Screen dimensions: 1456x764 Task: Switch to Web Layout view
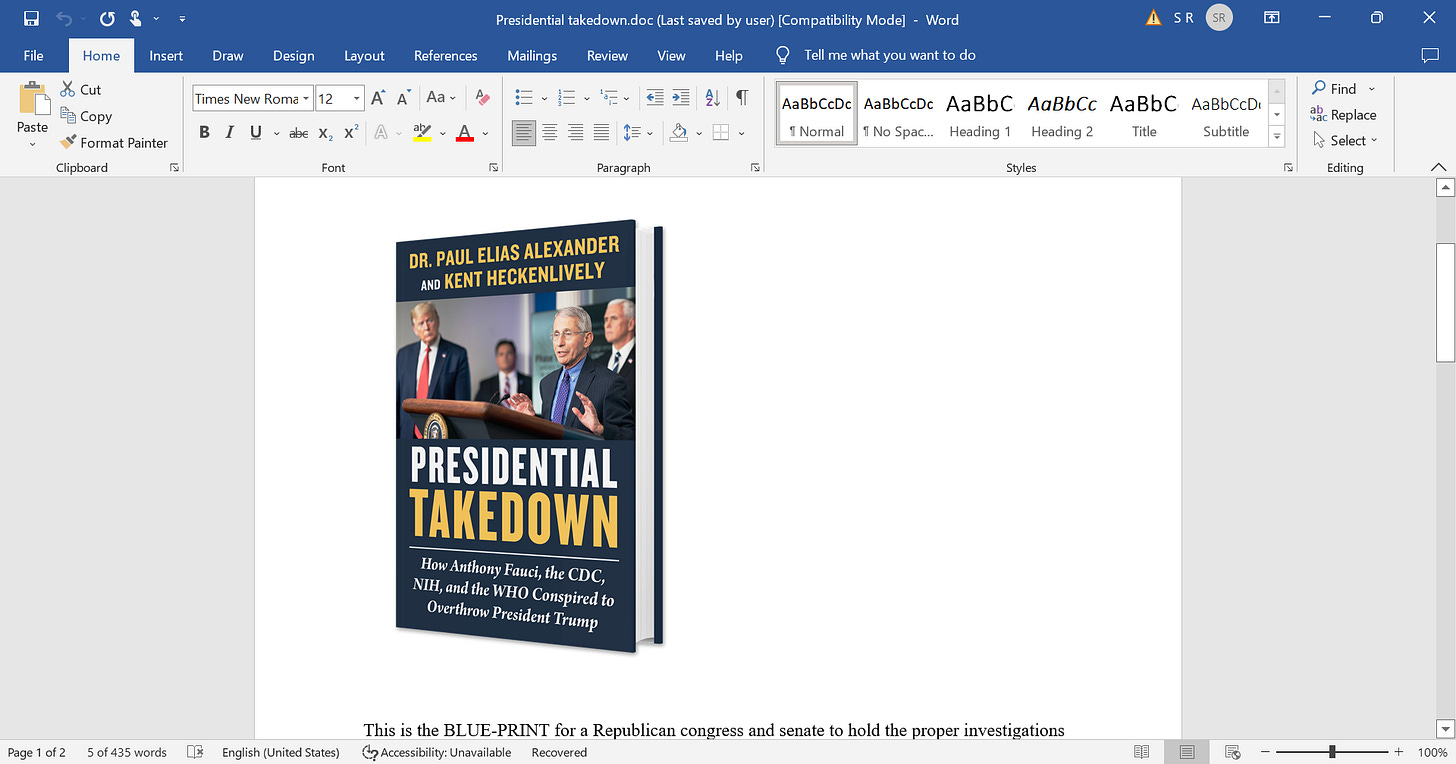[x=1233, y=752]
